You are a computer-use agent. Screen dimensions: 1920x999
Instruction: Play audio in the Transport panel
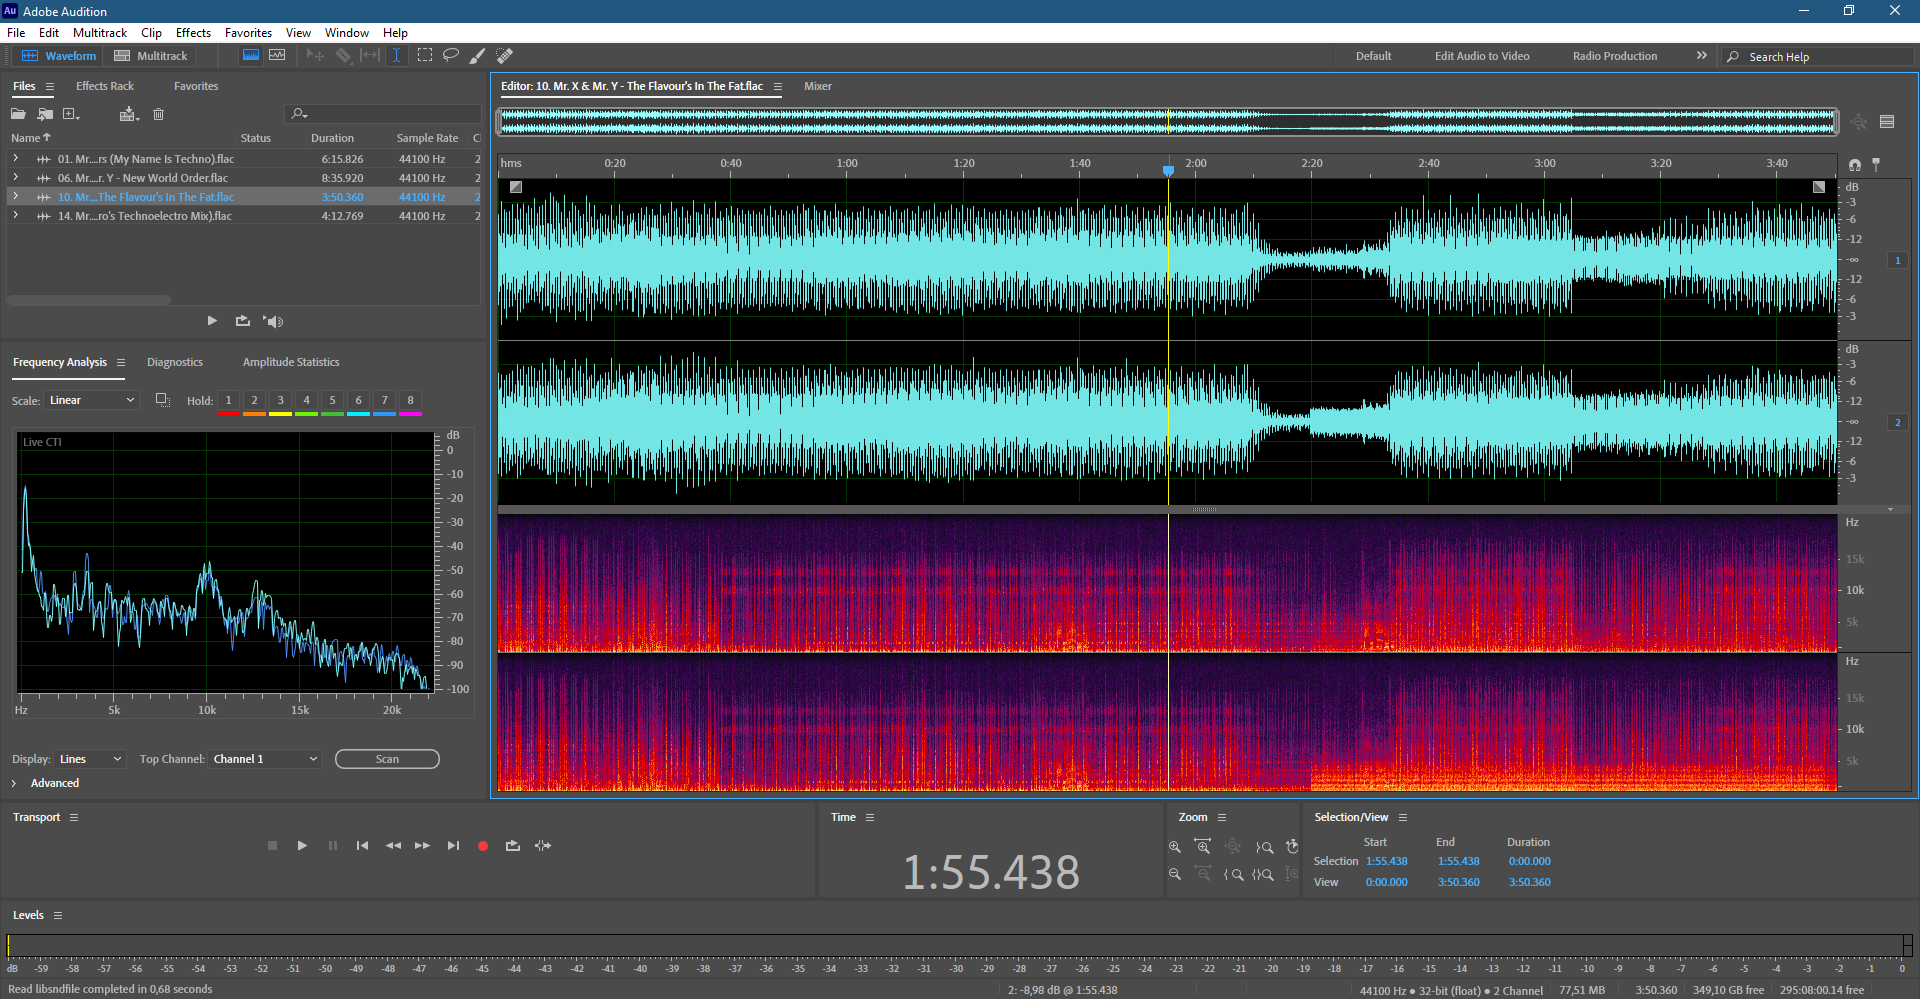pyautogui.click(x=302, y=846)
